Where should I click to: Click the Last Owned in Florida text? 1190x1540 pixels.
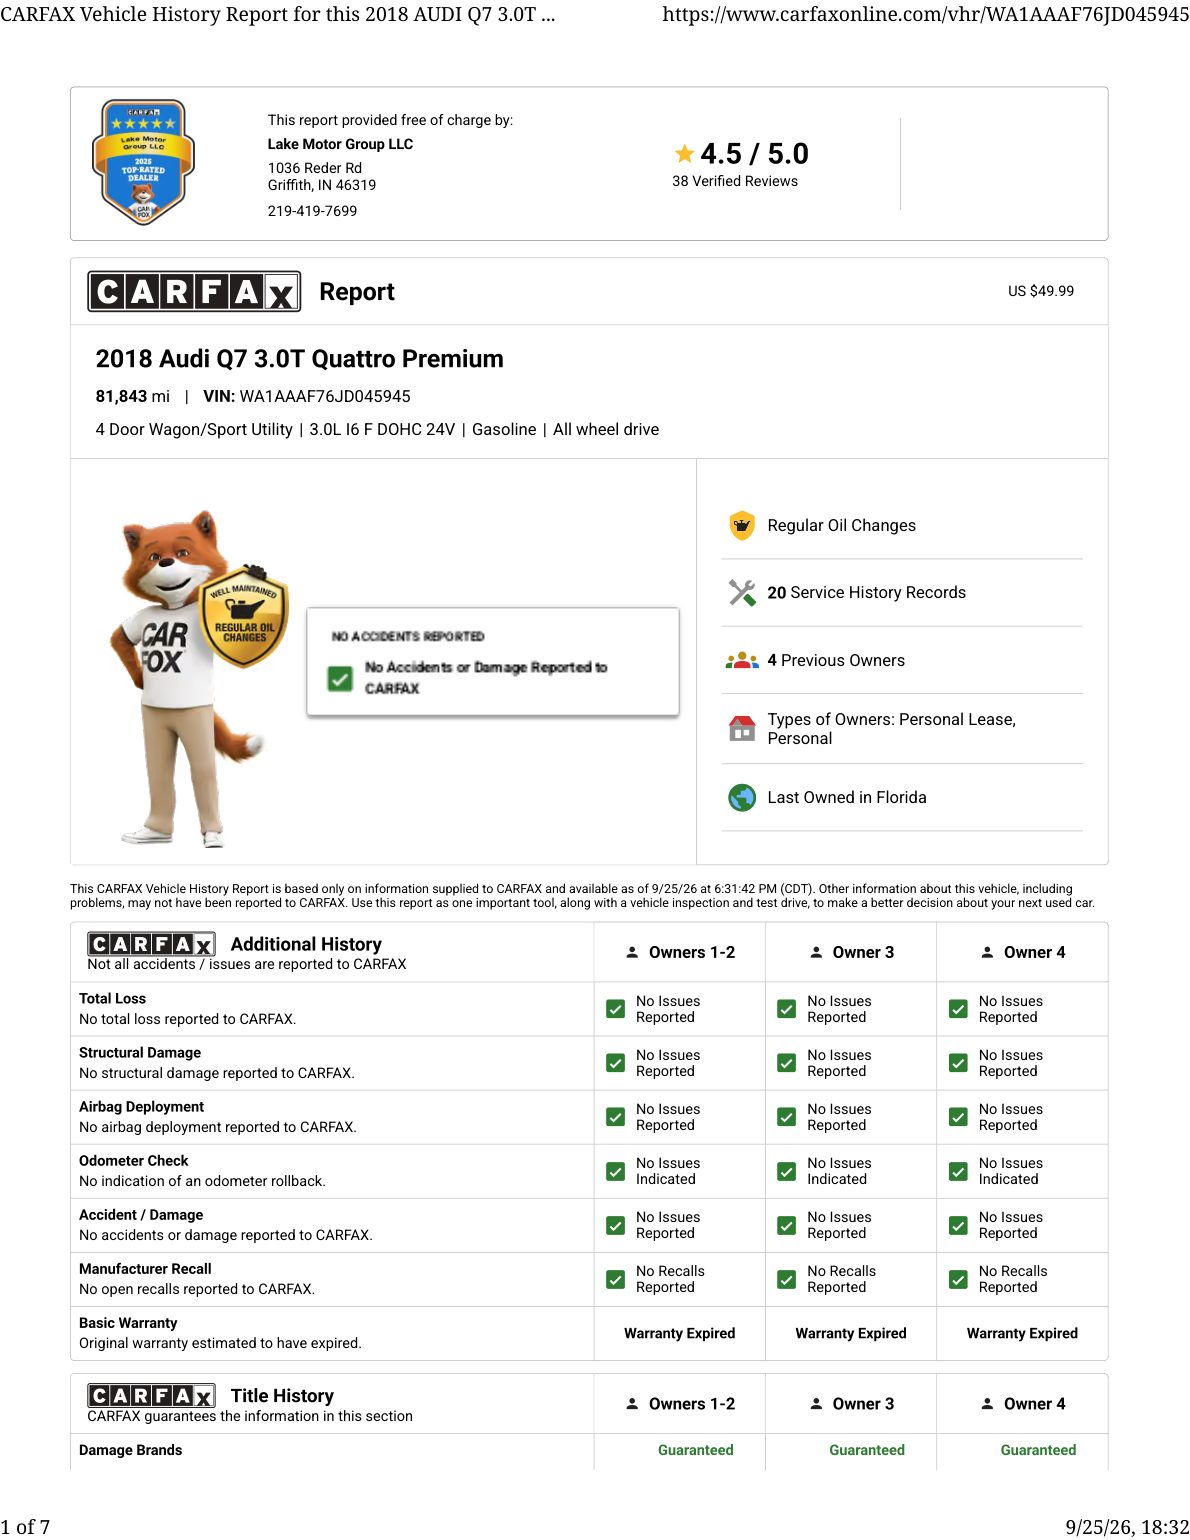coord(847,797)
